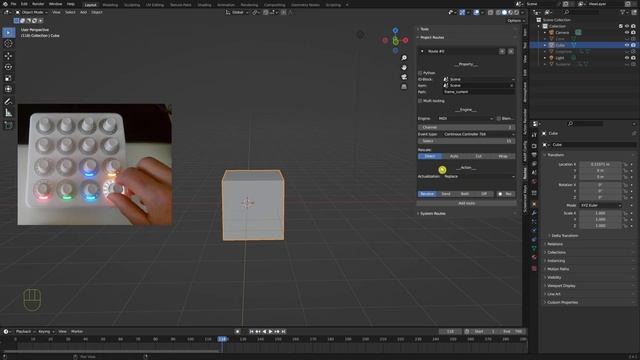Play the animation in reverse

pyautogui.click(x=264, y=331)
